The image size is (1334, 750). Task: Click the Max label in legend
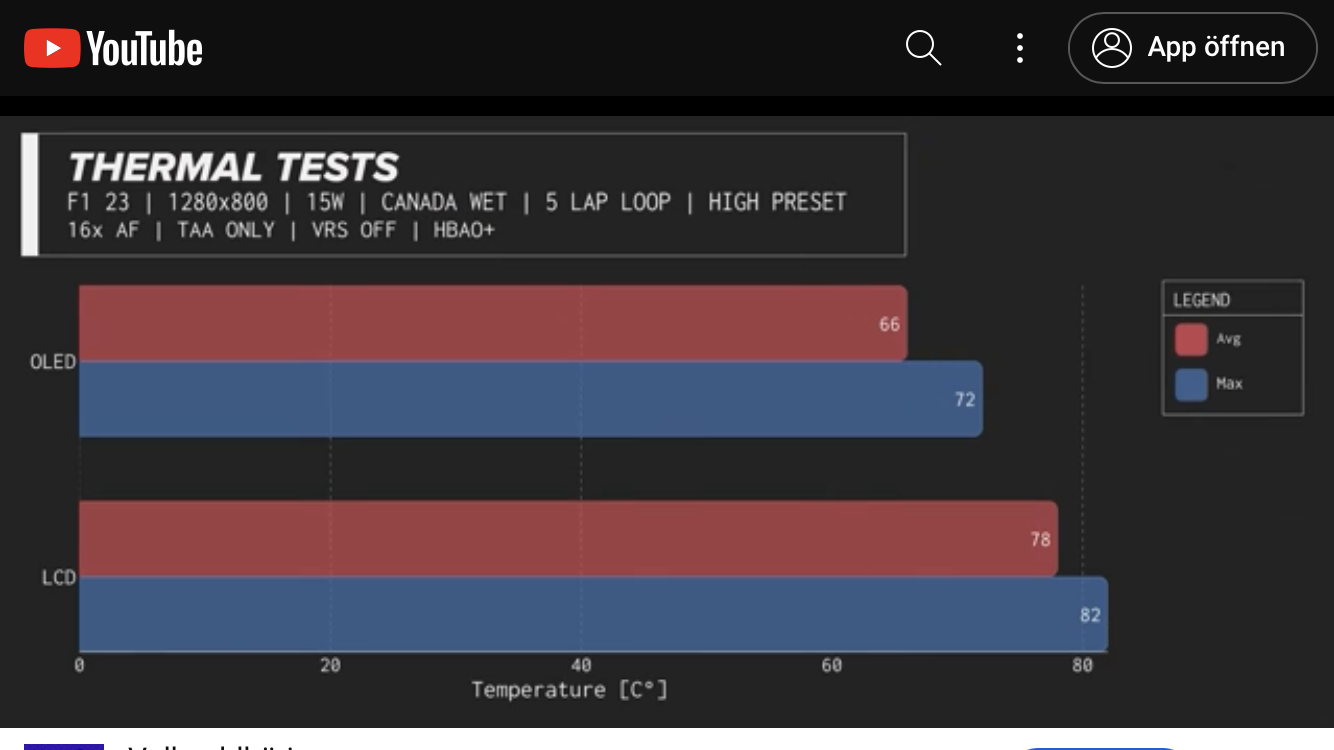click(1229, 384)
